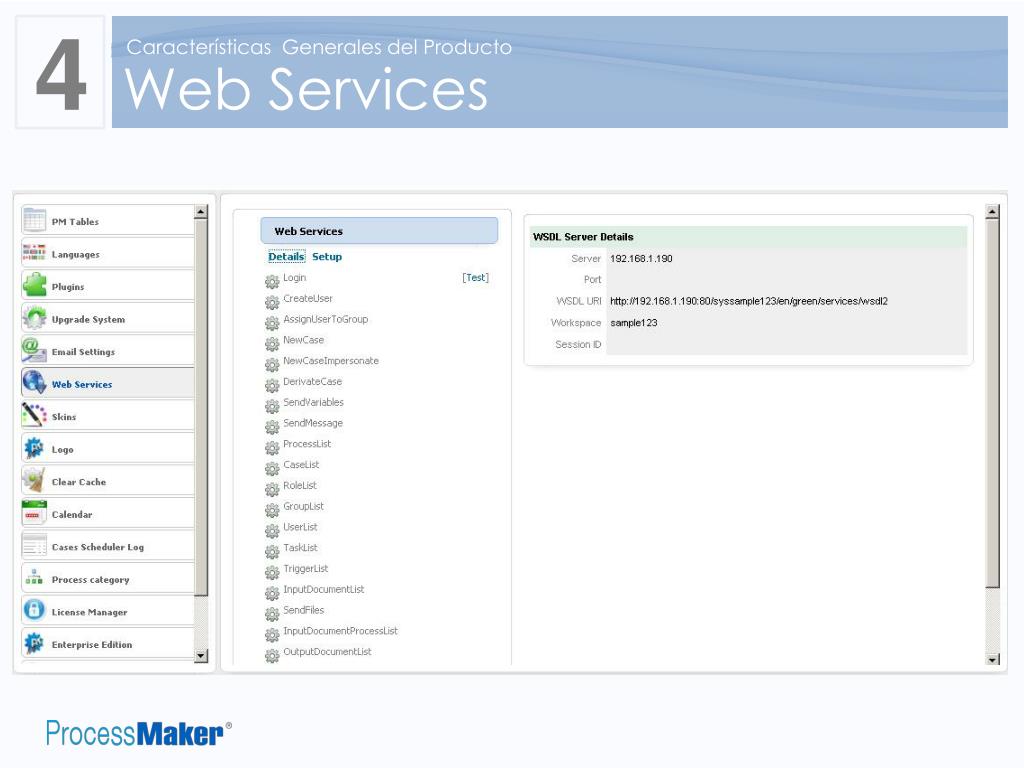Image resolution: width=1024 pixels, height=768 pixels.
Task: Click the Upgrade System icon
Action: [x=34, y=318]
